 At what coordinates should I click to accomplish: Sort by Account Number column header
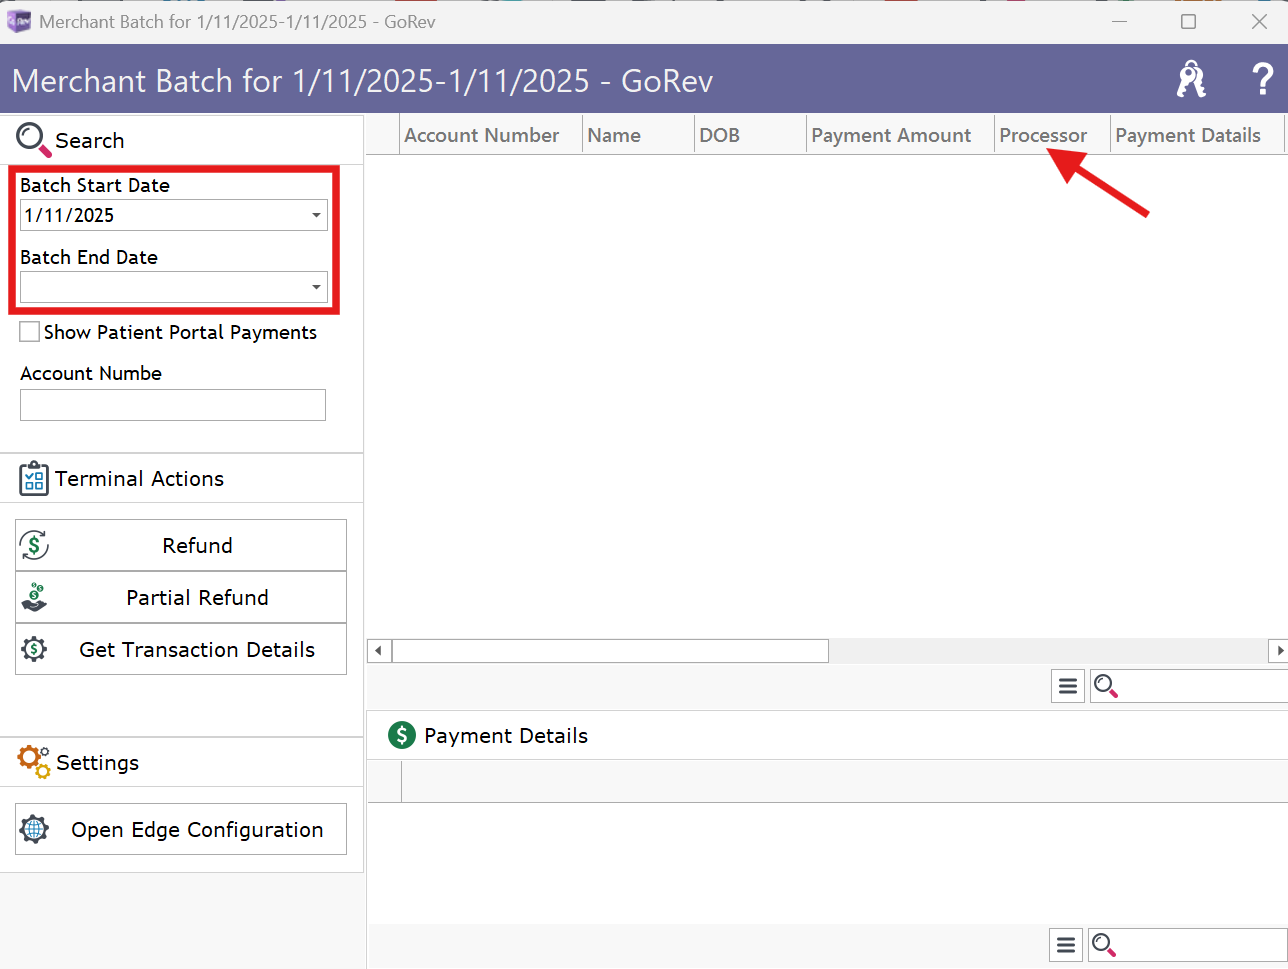pyautogui.click(x=482, y=135)
